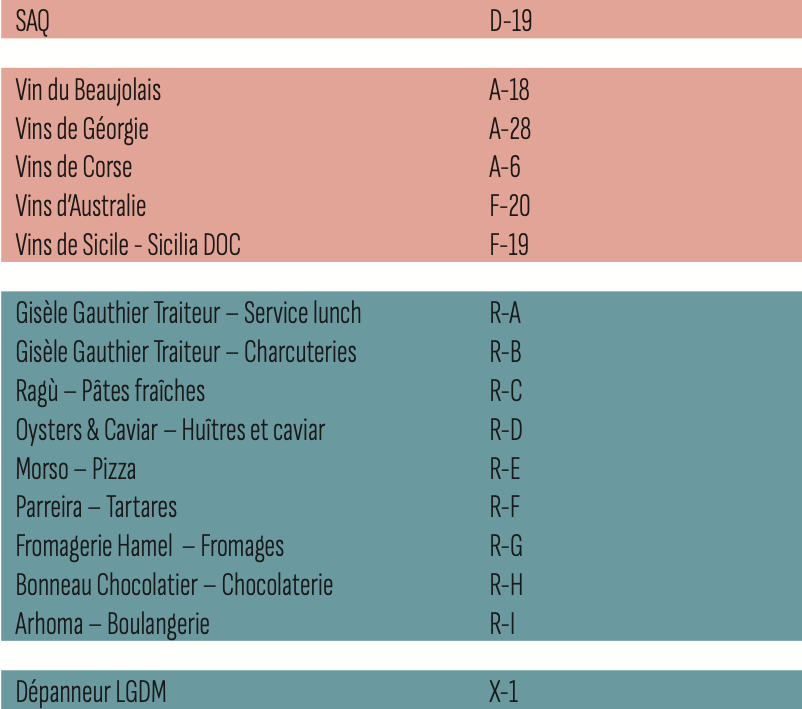Click the SAQ entry
The image size is (802, 709).
(x=32, y=21)
